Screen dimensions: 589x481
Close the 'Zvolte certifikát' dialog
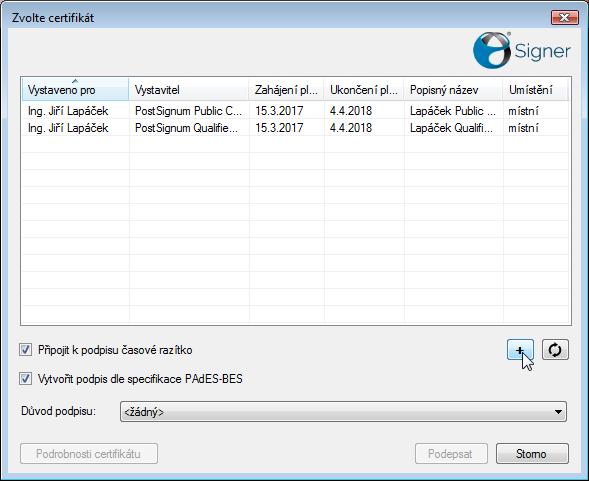[564, 17]
